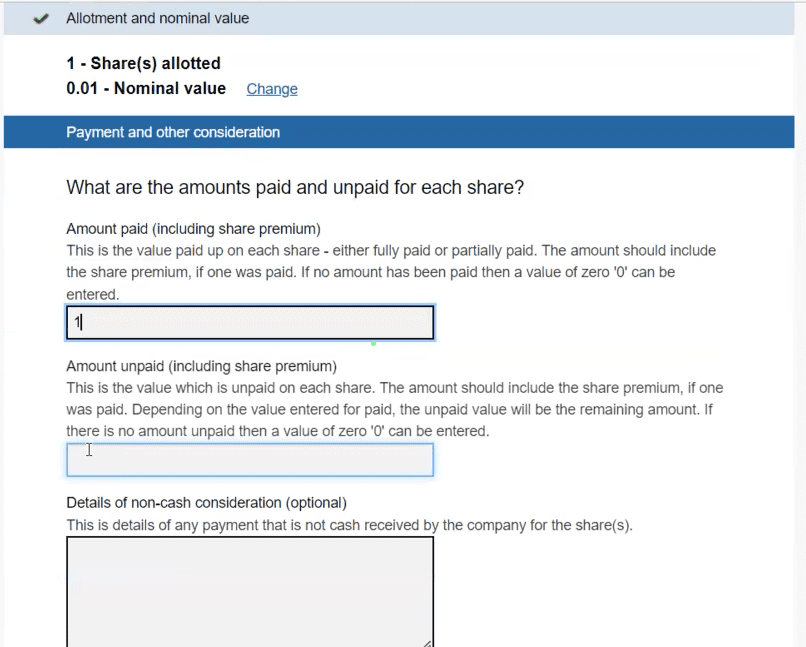
Task: Focus the 'Amount unpaid' entry field
Action: 249,459
